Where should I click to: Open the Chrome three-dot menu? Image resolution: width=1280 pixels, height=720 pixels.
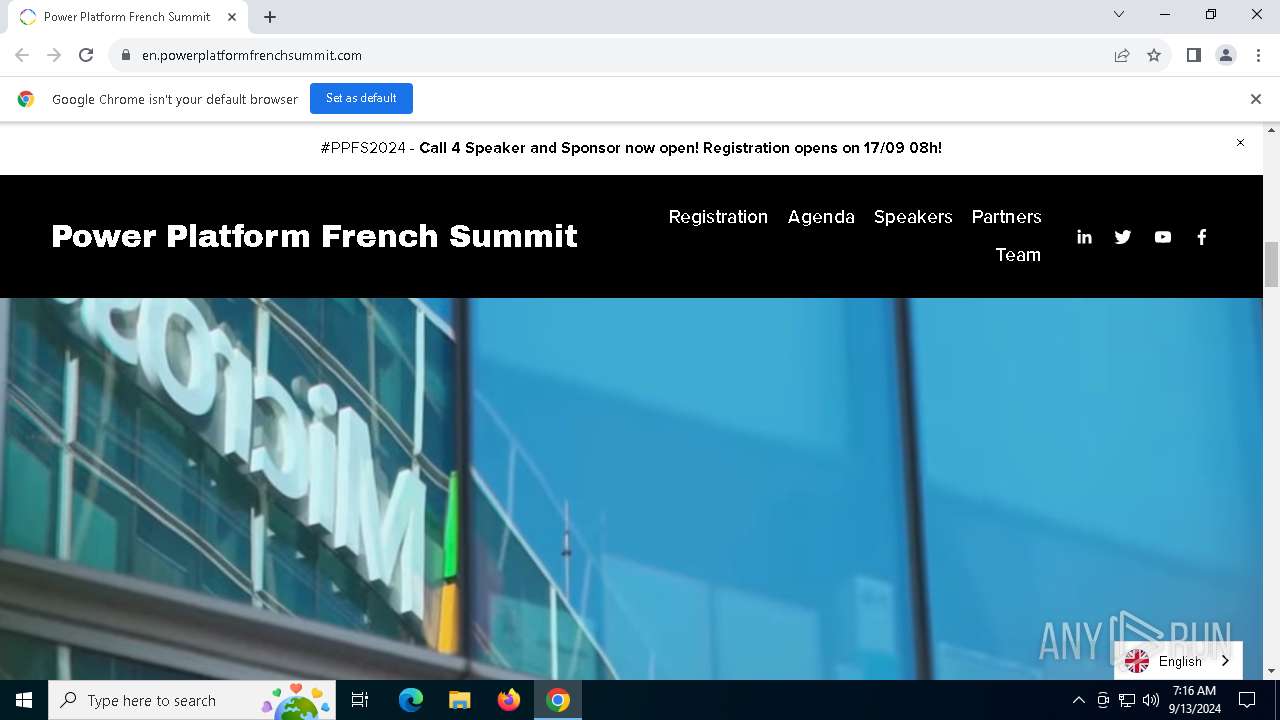click(1258, 55)
